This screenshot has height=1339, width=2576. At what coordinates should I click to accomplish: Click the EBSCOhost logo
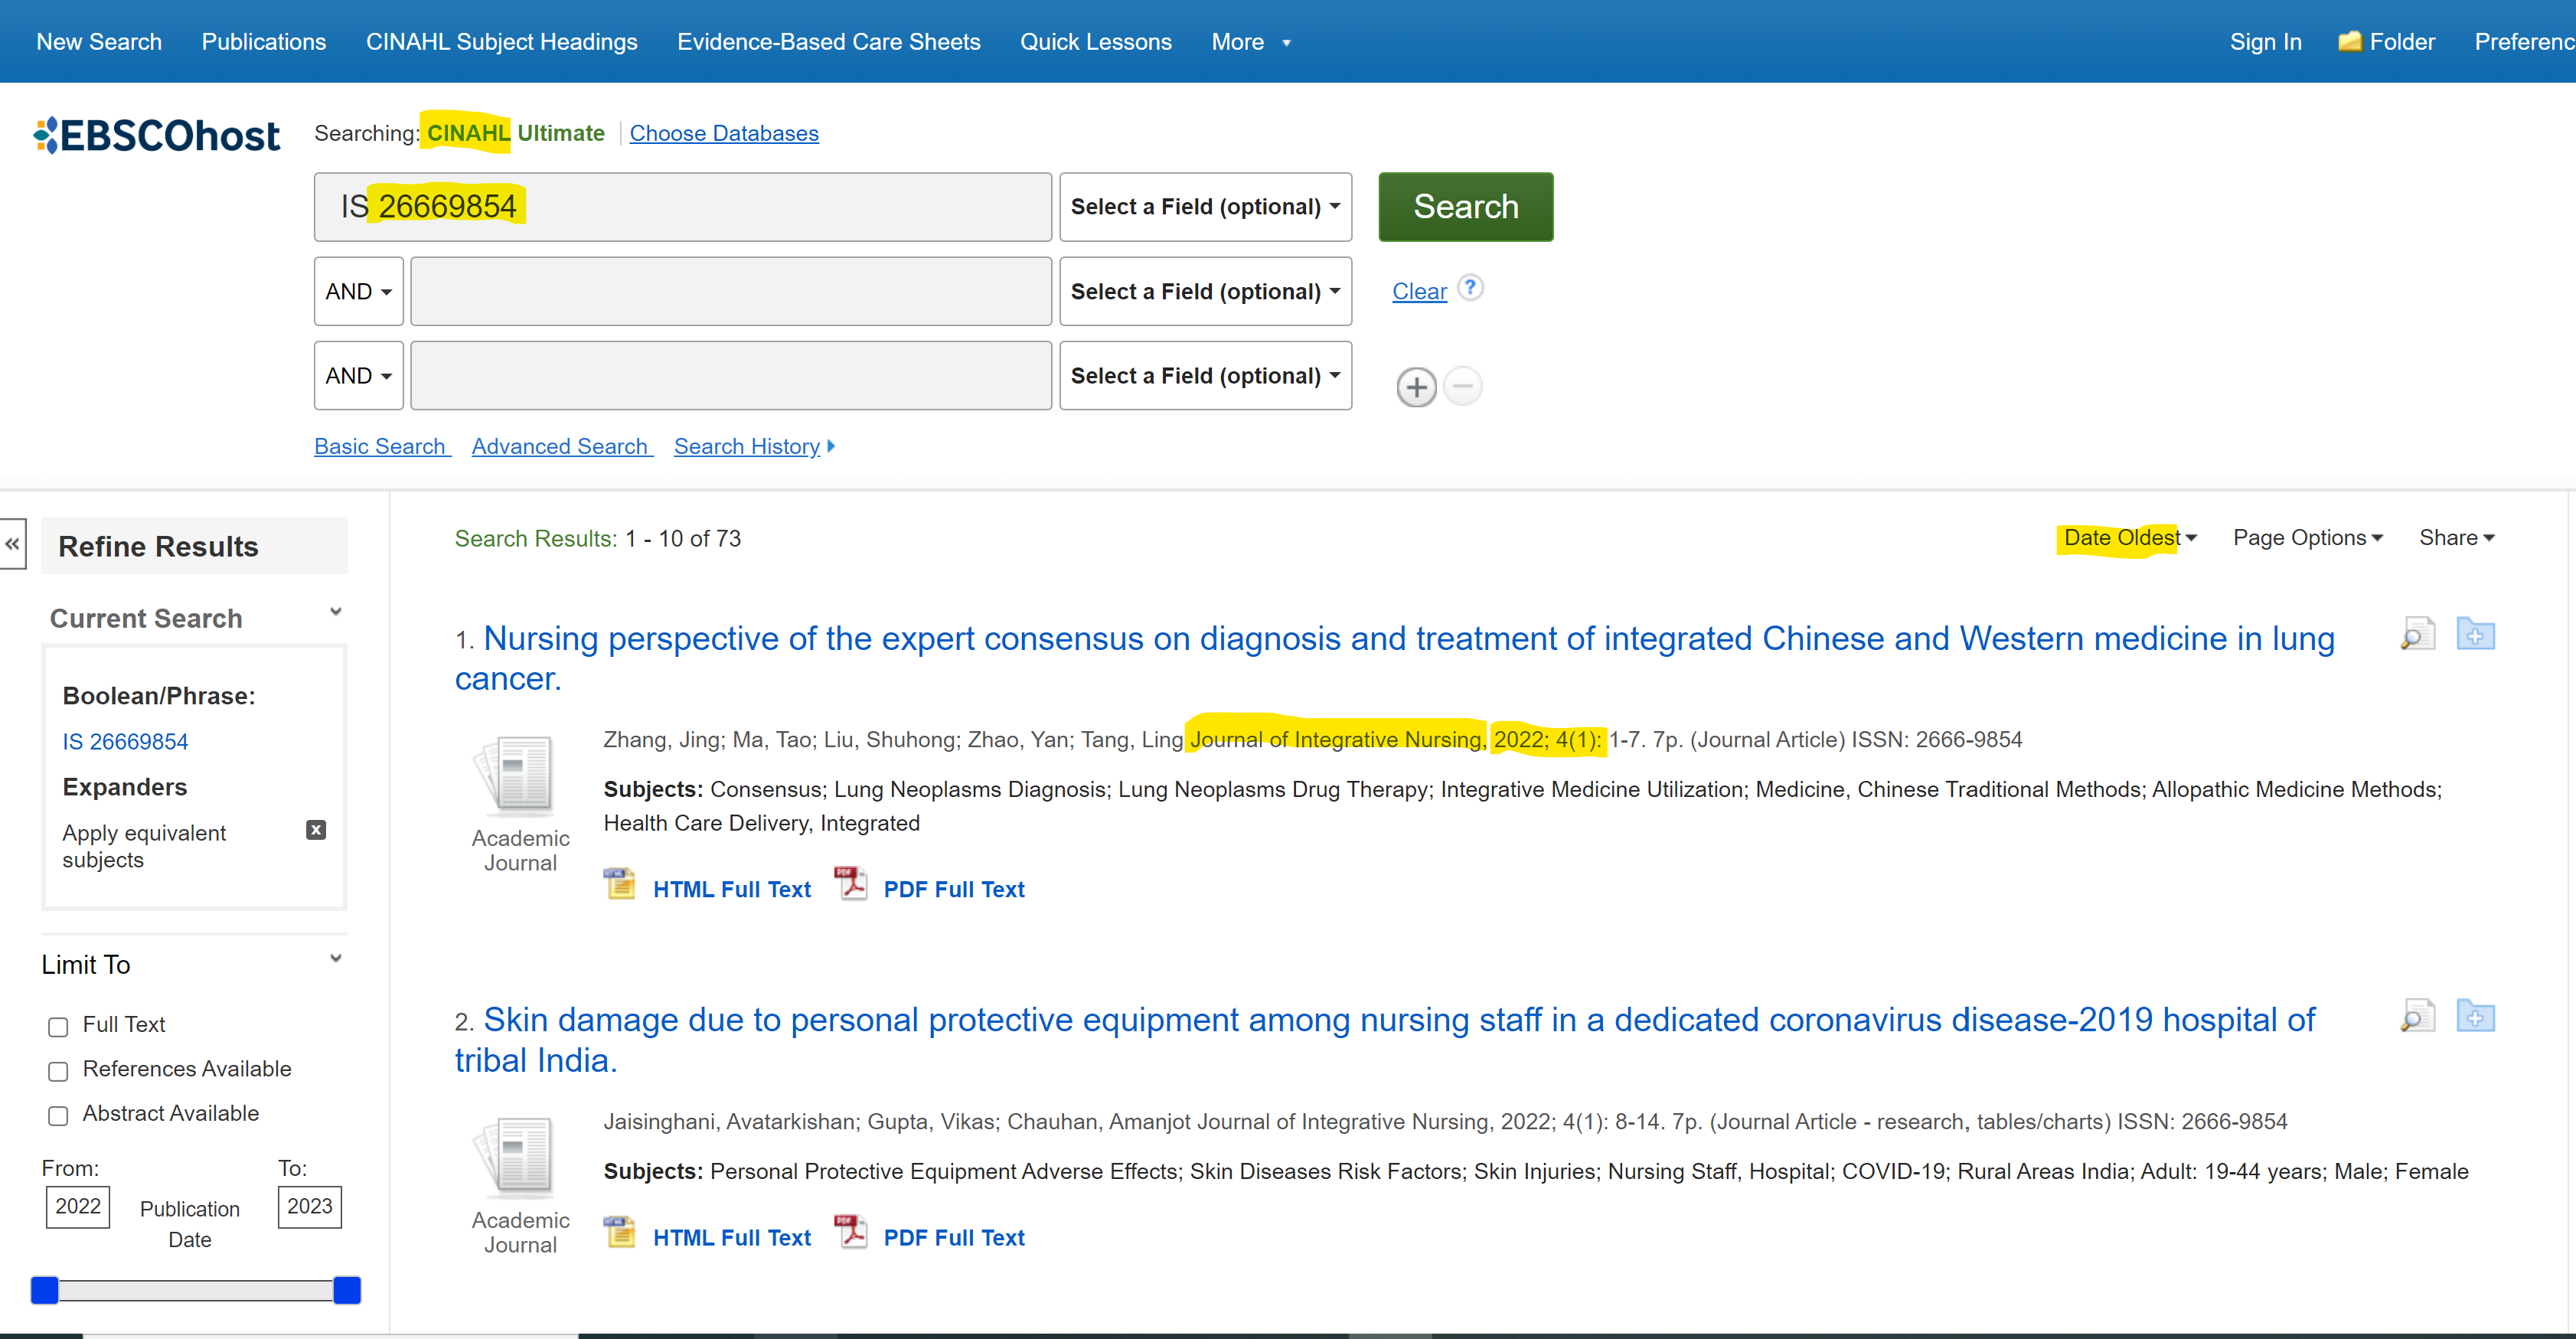click(157, 135)
